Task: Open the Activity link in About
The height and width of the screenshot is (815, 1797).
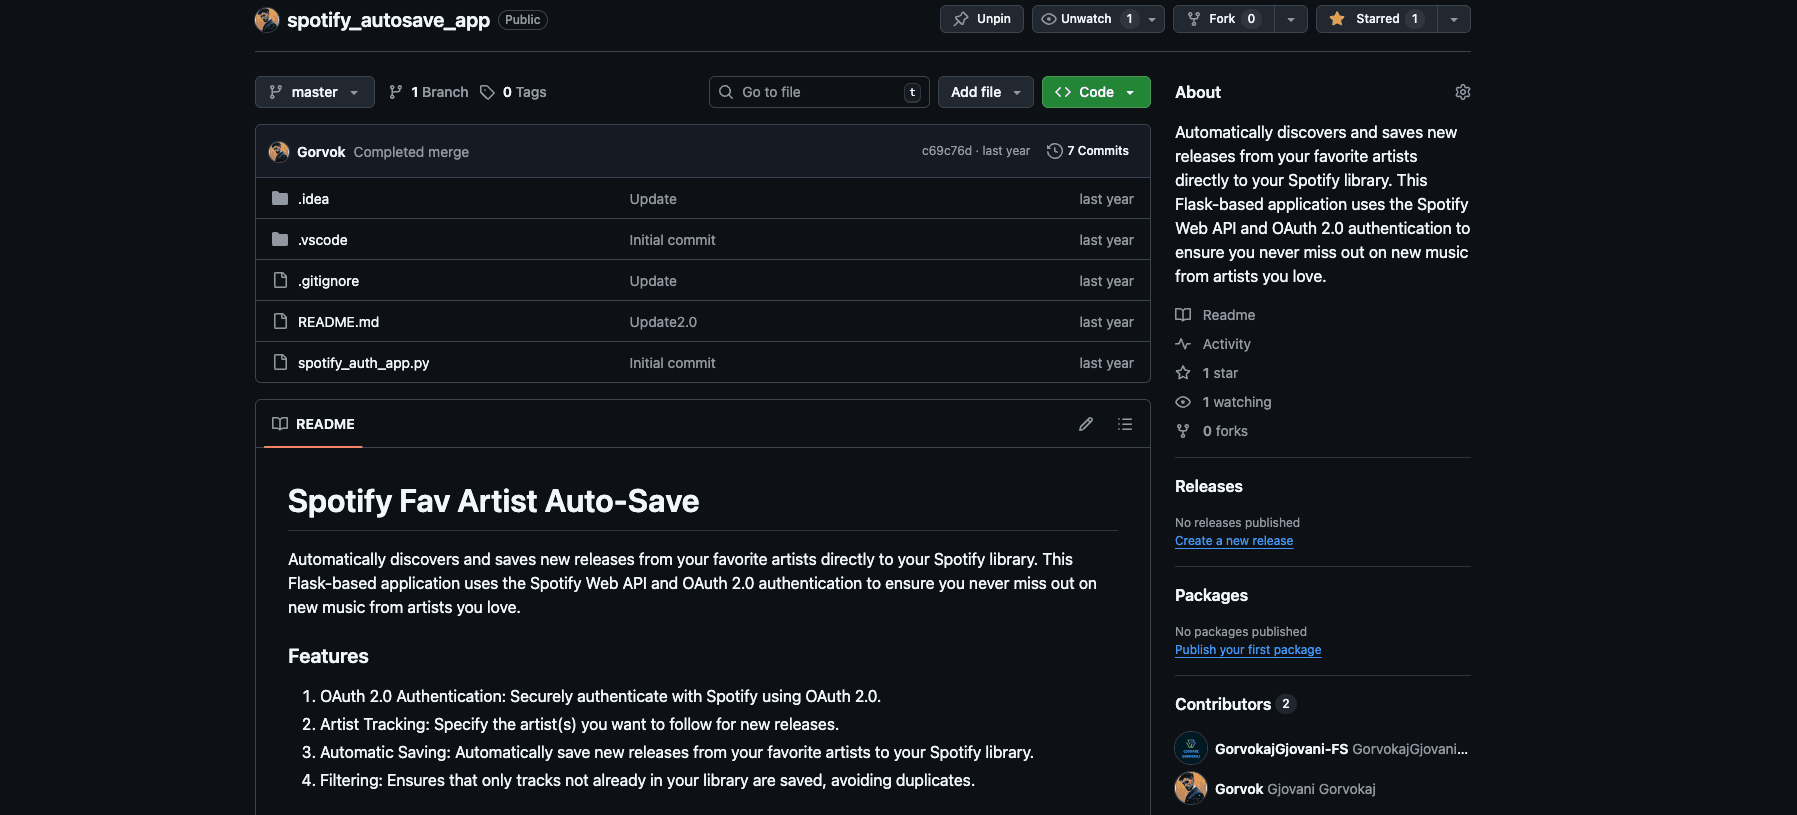Action: [x=1213, y=344]
